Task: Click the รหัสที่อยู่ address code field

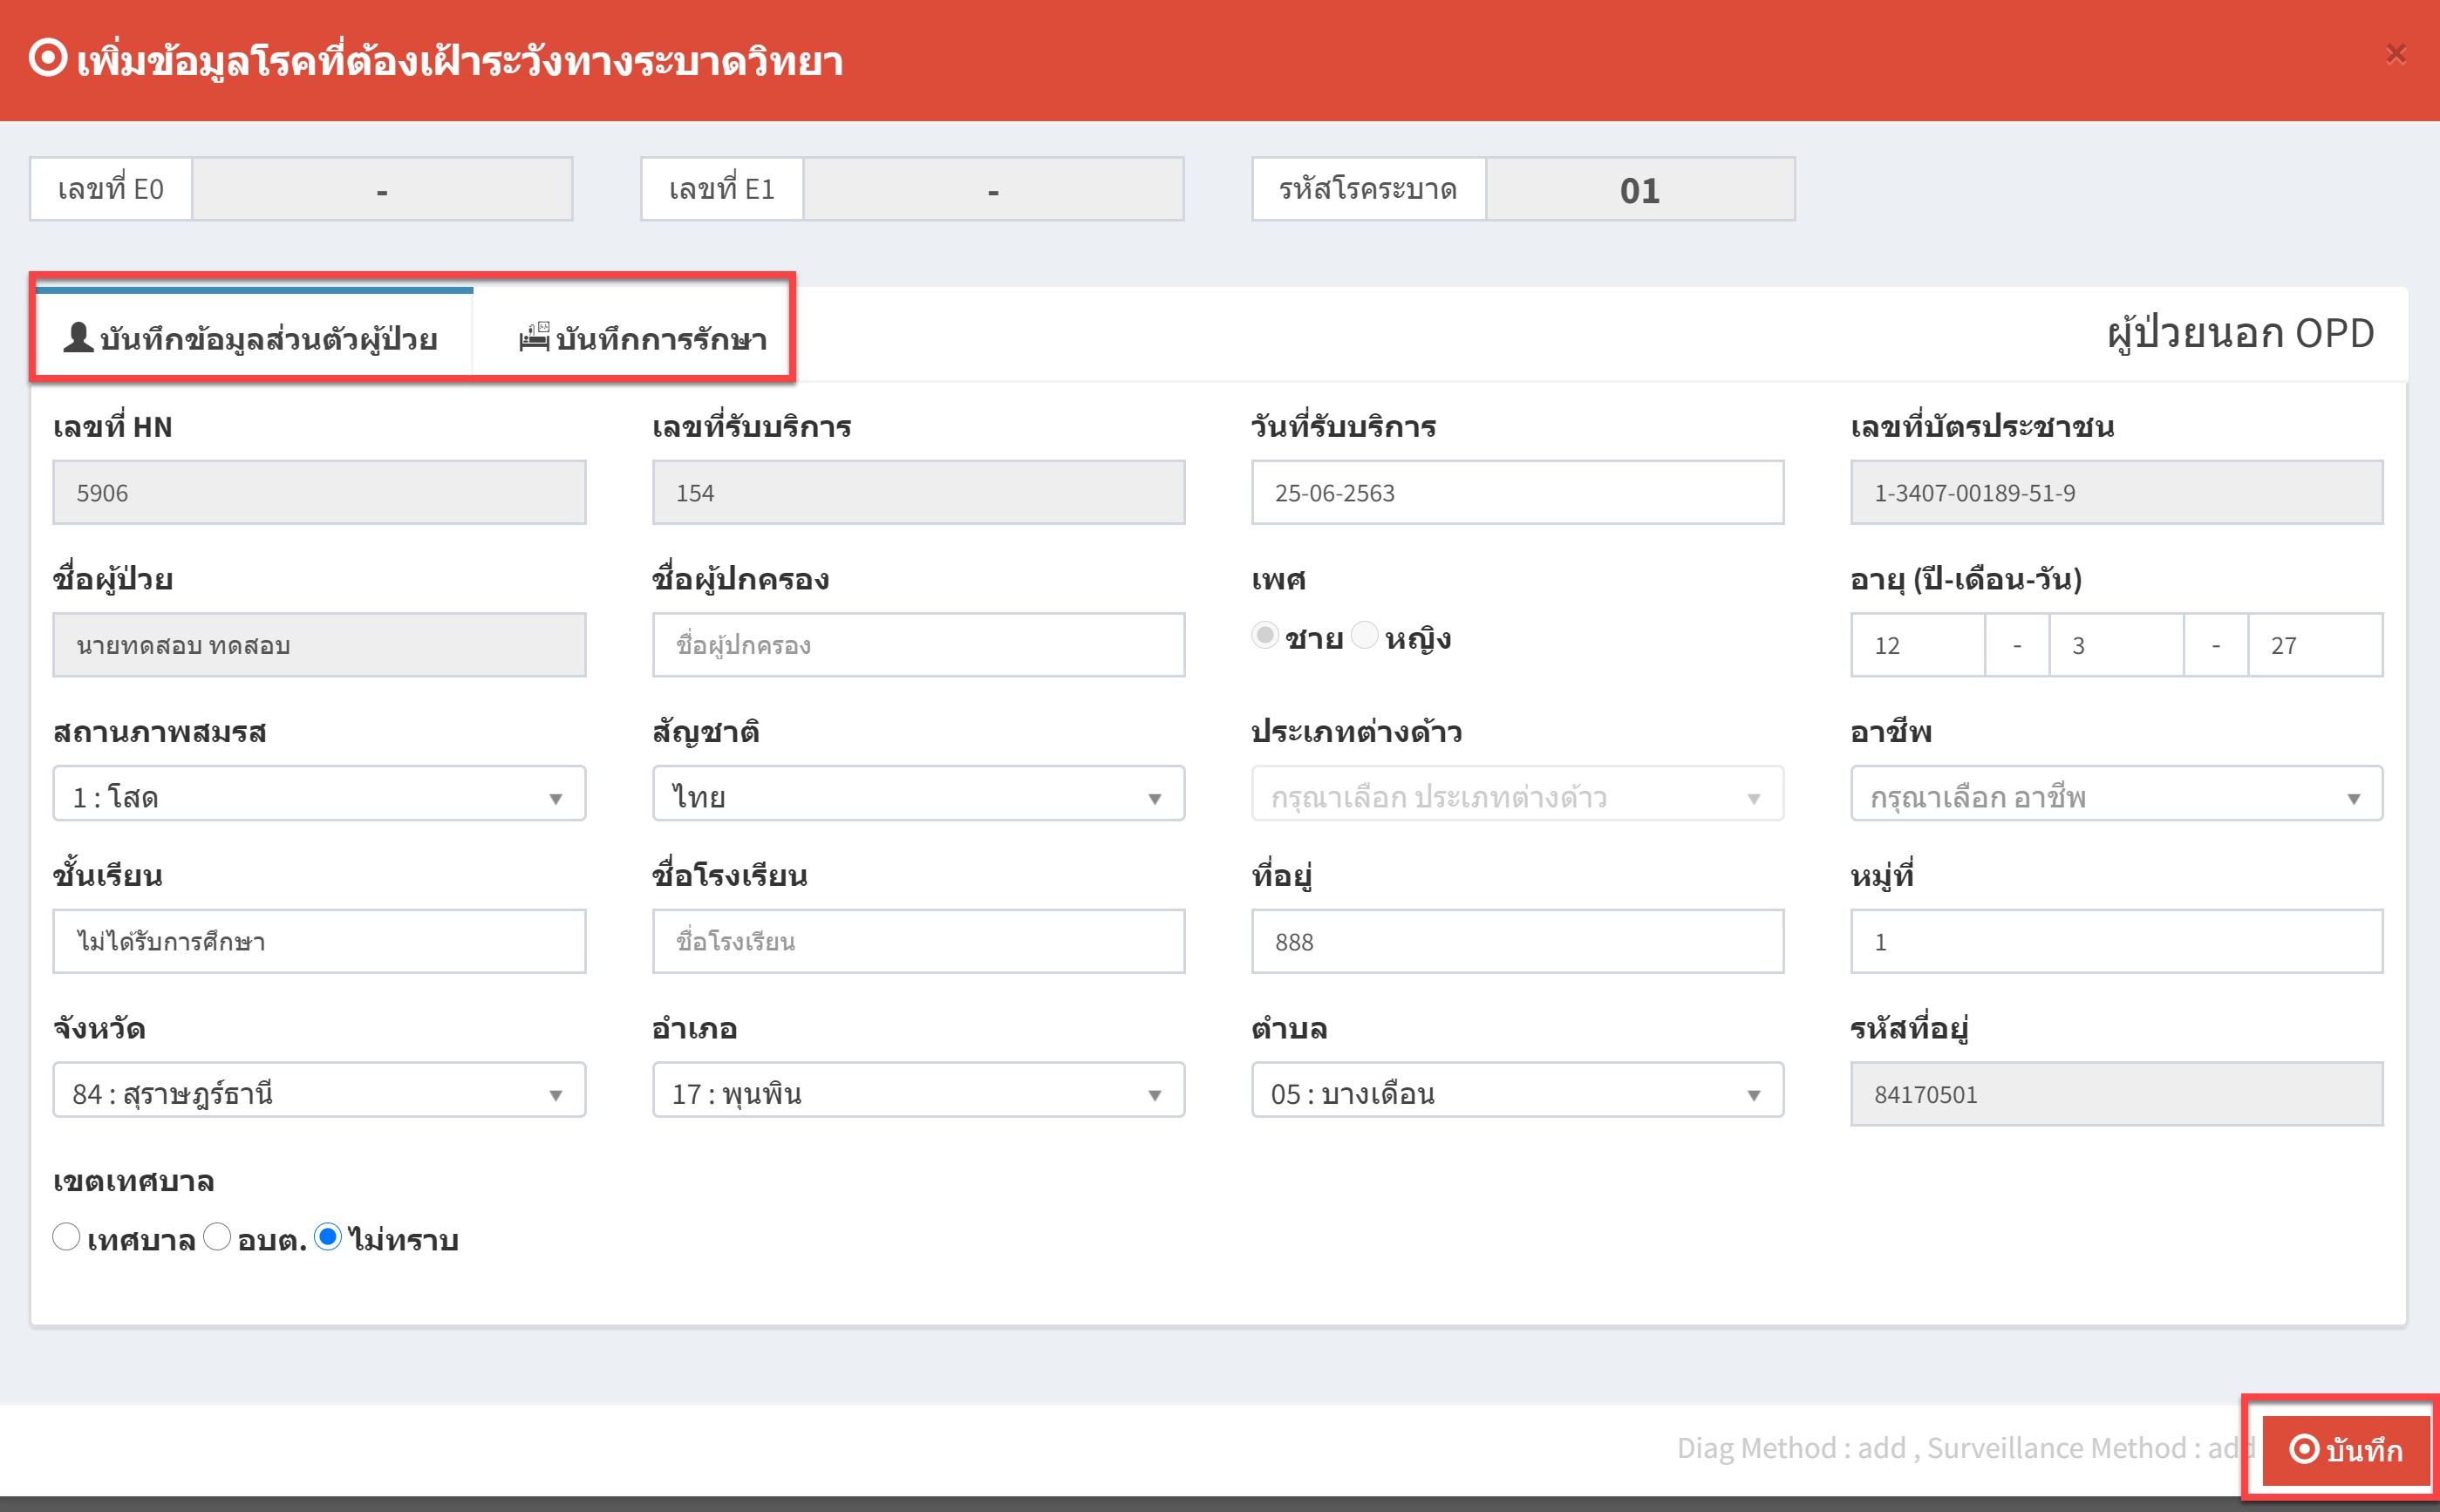Action: [x=2116, y=1094]
